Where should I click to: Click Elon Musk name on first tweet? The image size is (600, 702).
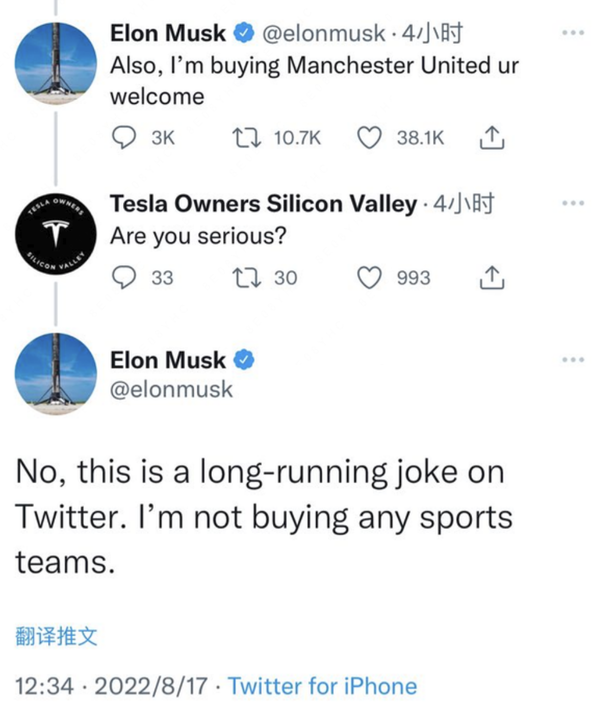coord(167,35)
